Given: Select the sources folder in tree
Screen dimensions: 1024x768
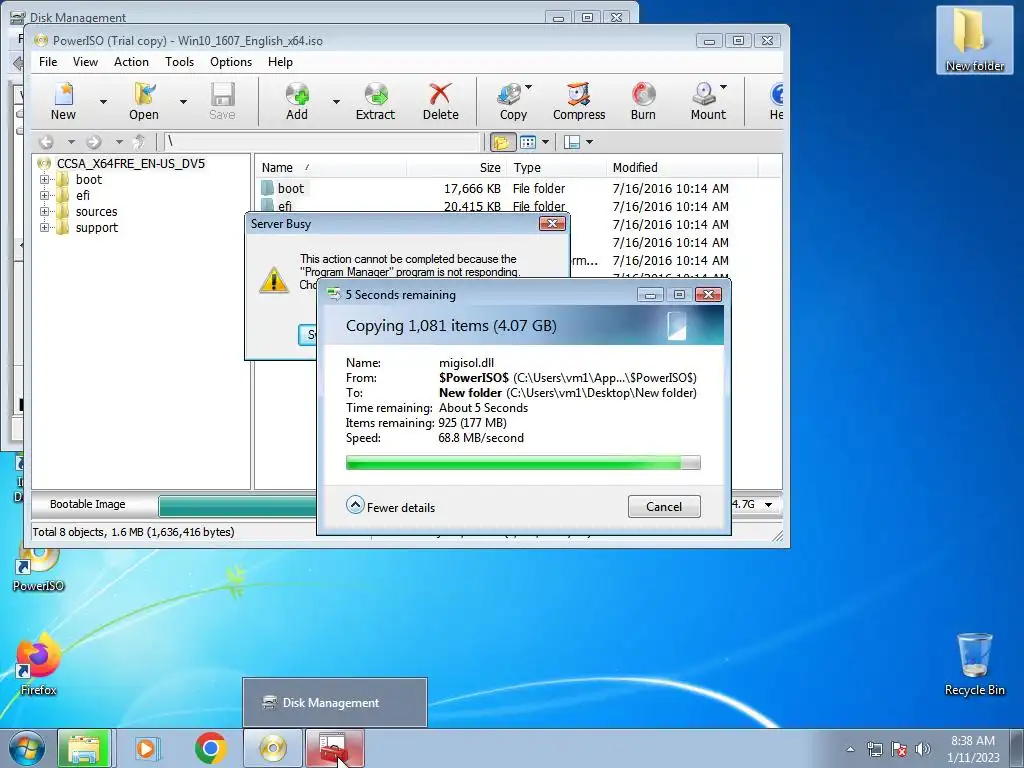Looking at the screenshot, I should 96,212.
